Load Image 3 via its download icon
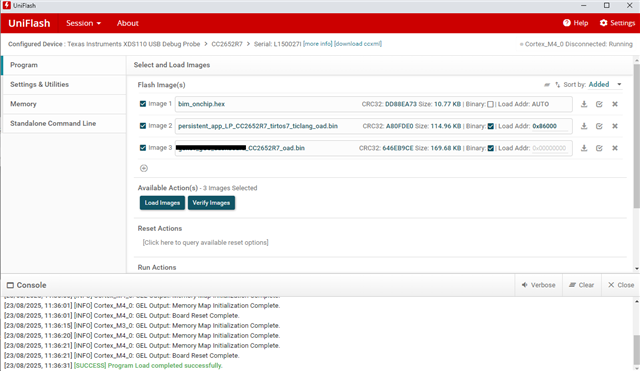The image size is (640, 371). tap(584, 148)
